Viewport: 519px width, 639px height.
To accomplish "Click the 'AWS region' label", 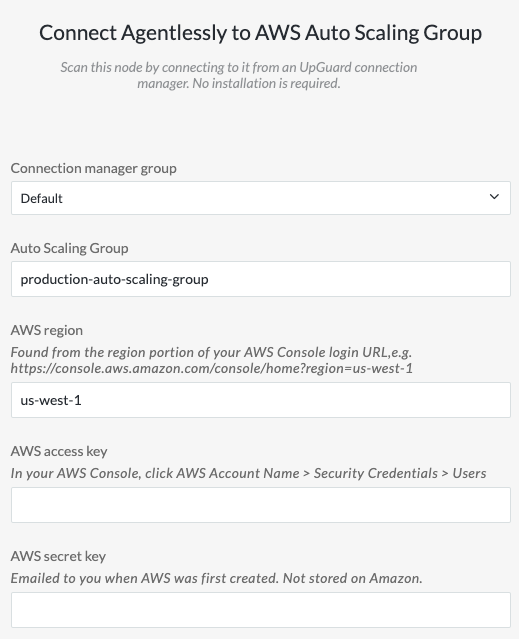I will (46, 330).
